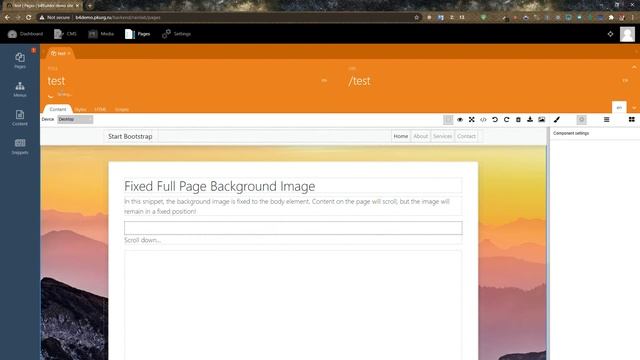Switch to Content tab
Screen dimensions: 640x360
(x=58, y=109)
